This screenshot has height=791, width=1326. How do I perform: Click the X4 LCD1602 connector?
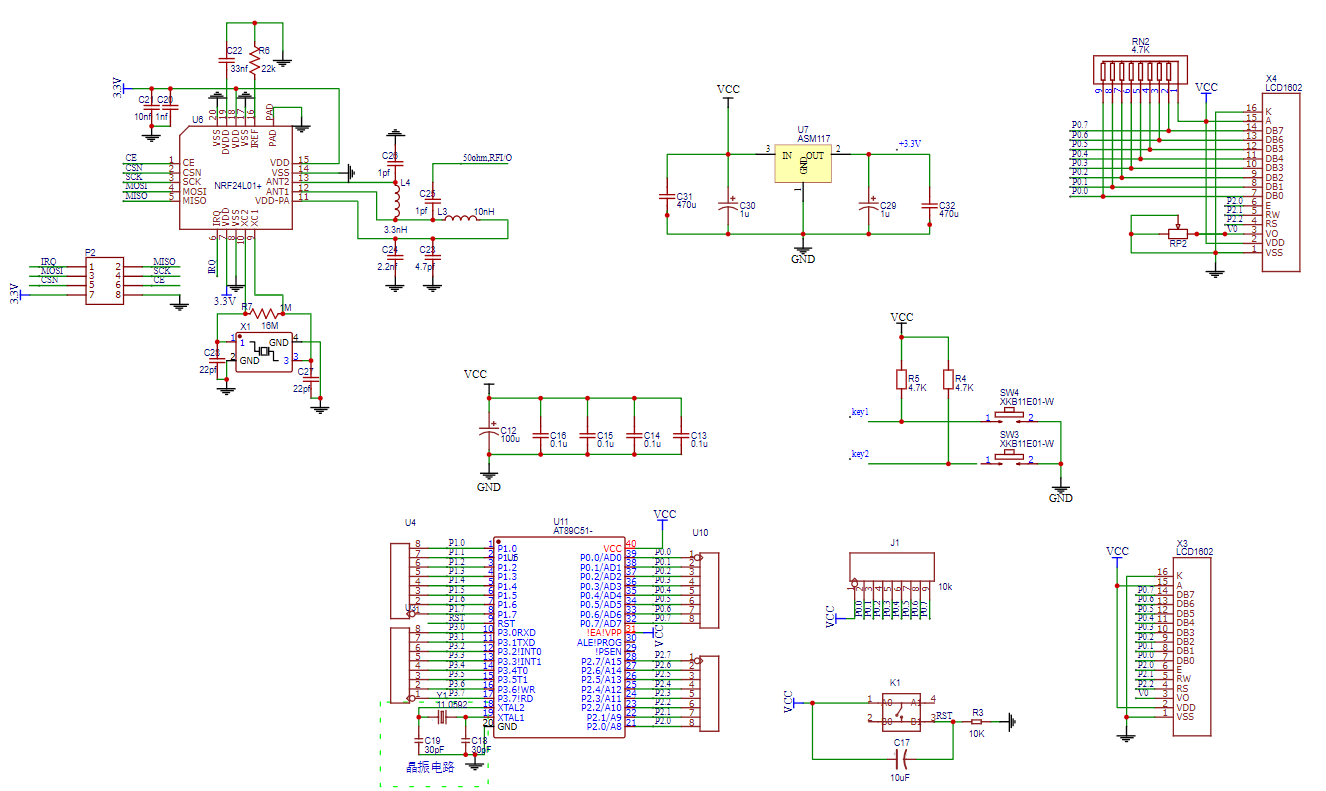pyautogui.click(x=1282, y=182)
